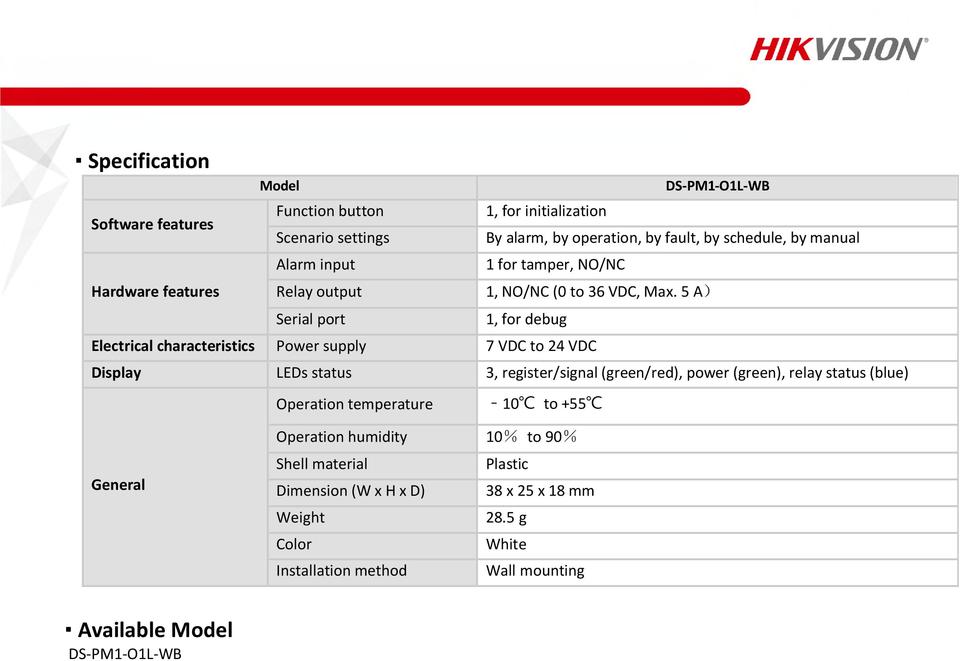Click the Electrical characteristics label

click(x=173, y=346)
